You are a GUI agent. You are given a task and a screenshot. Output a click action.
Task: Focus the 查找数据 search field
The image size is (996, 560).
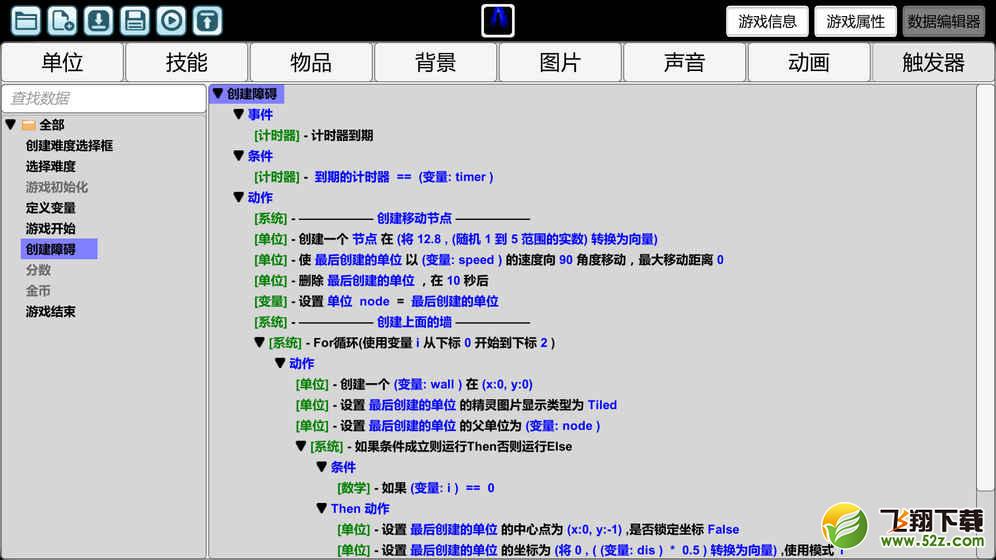(104, 98)
